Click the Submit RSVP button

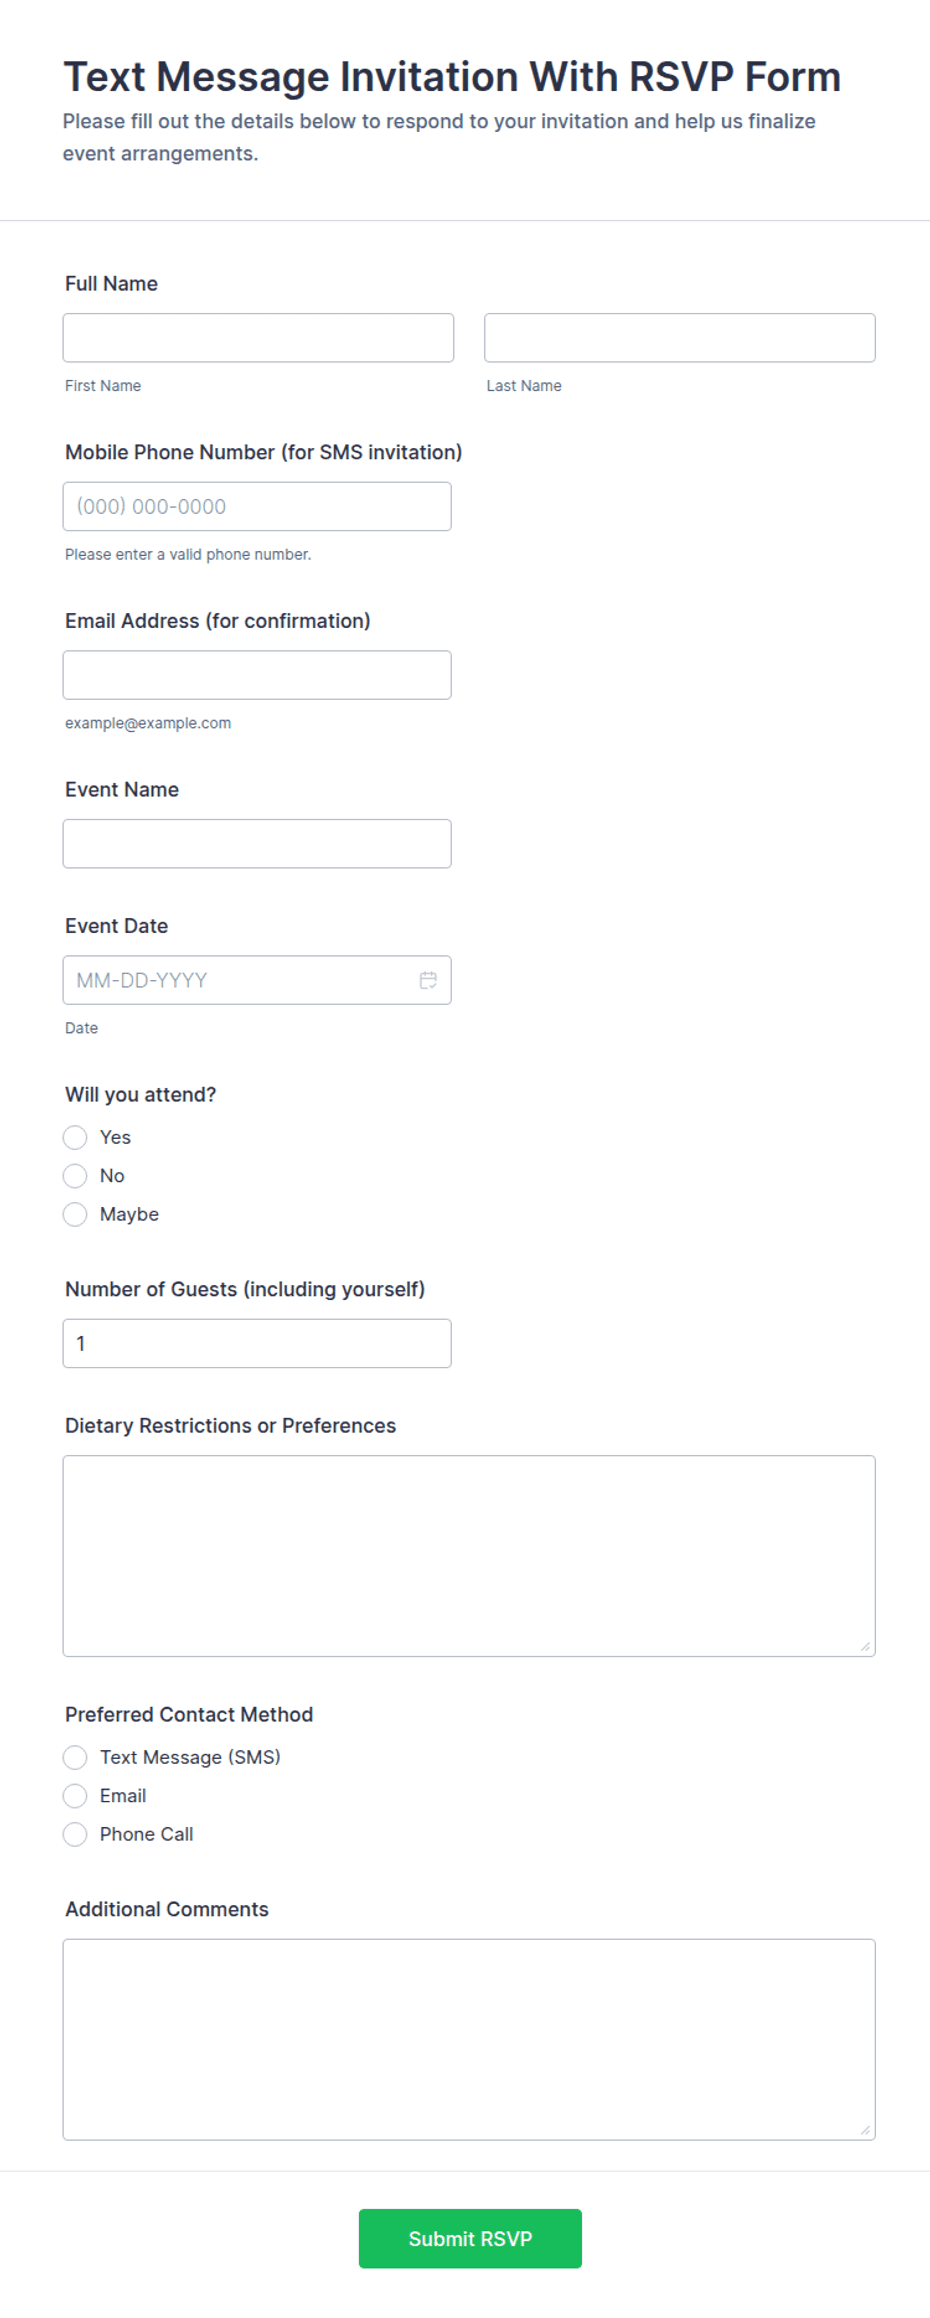(470, 2238)
